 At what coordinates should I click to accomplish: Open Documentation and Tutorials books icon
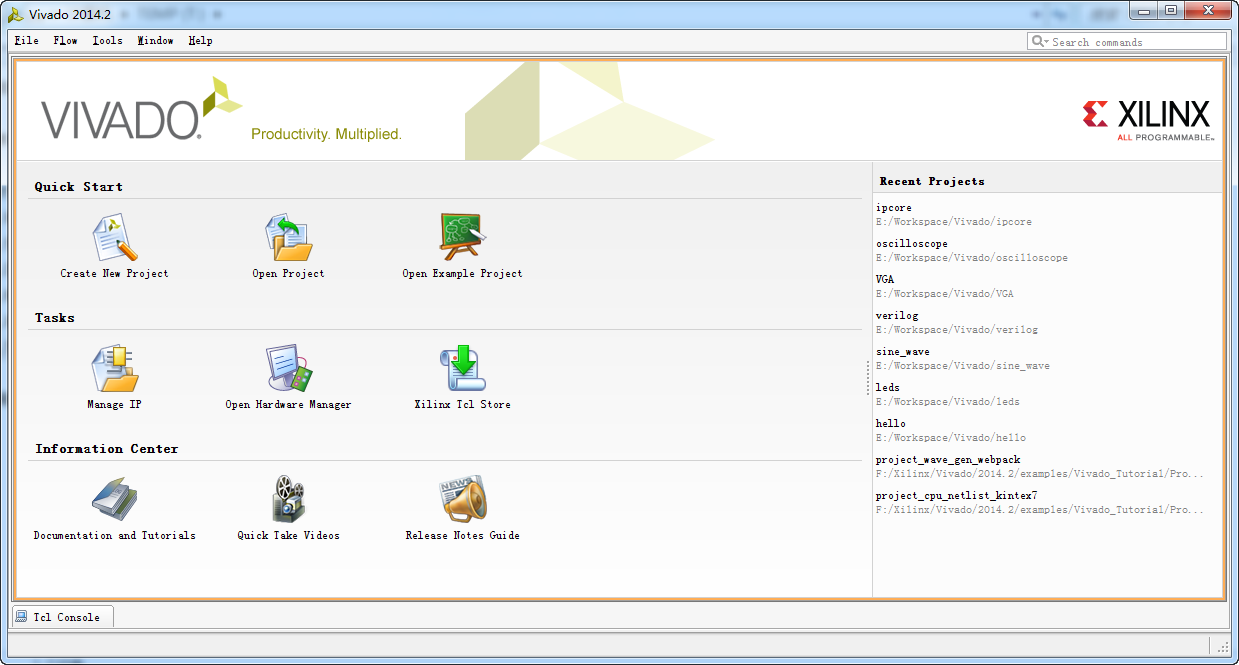114,500
